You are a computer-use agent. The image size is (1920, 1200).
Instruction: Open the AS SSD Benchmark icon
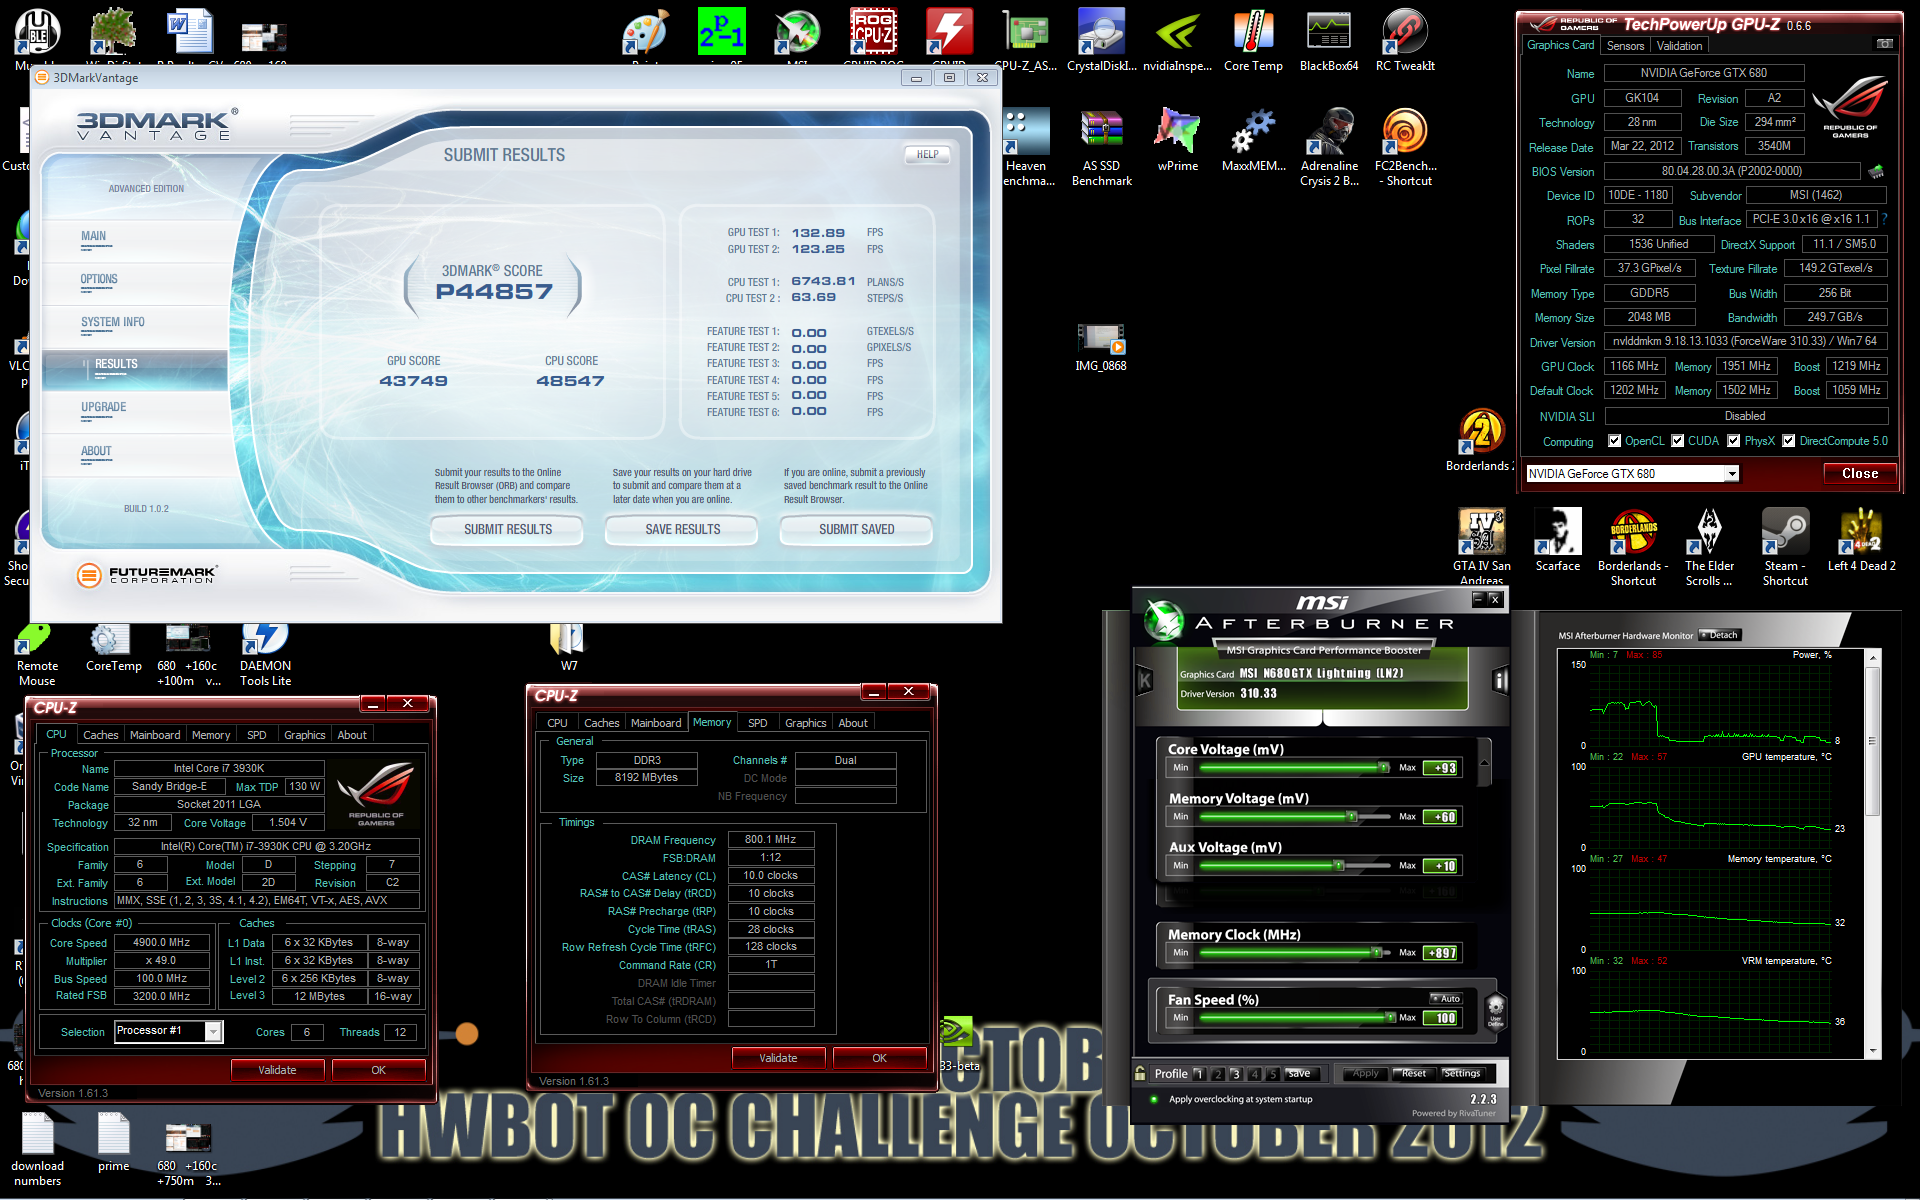1101,147
